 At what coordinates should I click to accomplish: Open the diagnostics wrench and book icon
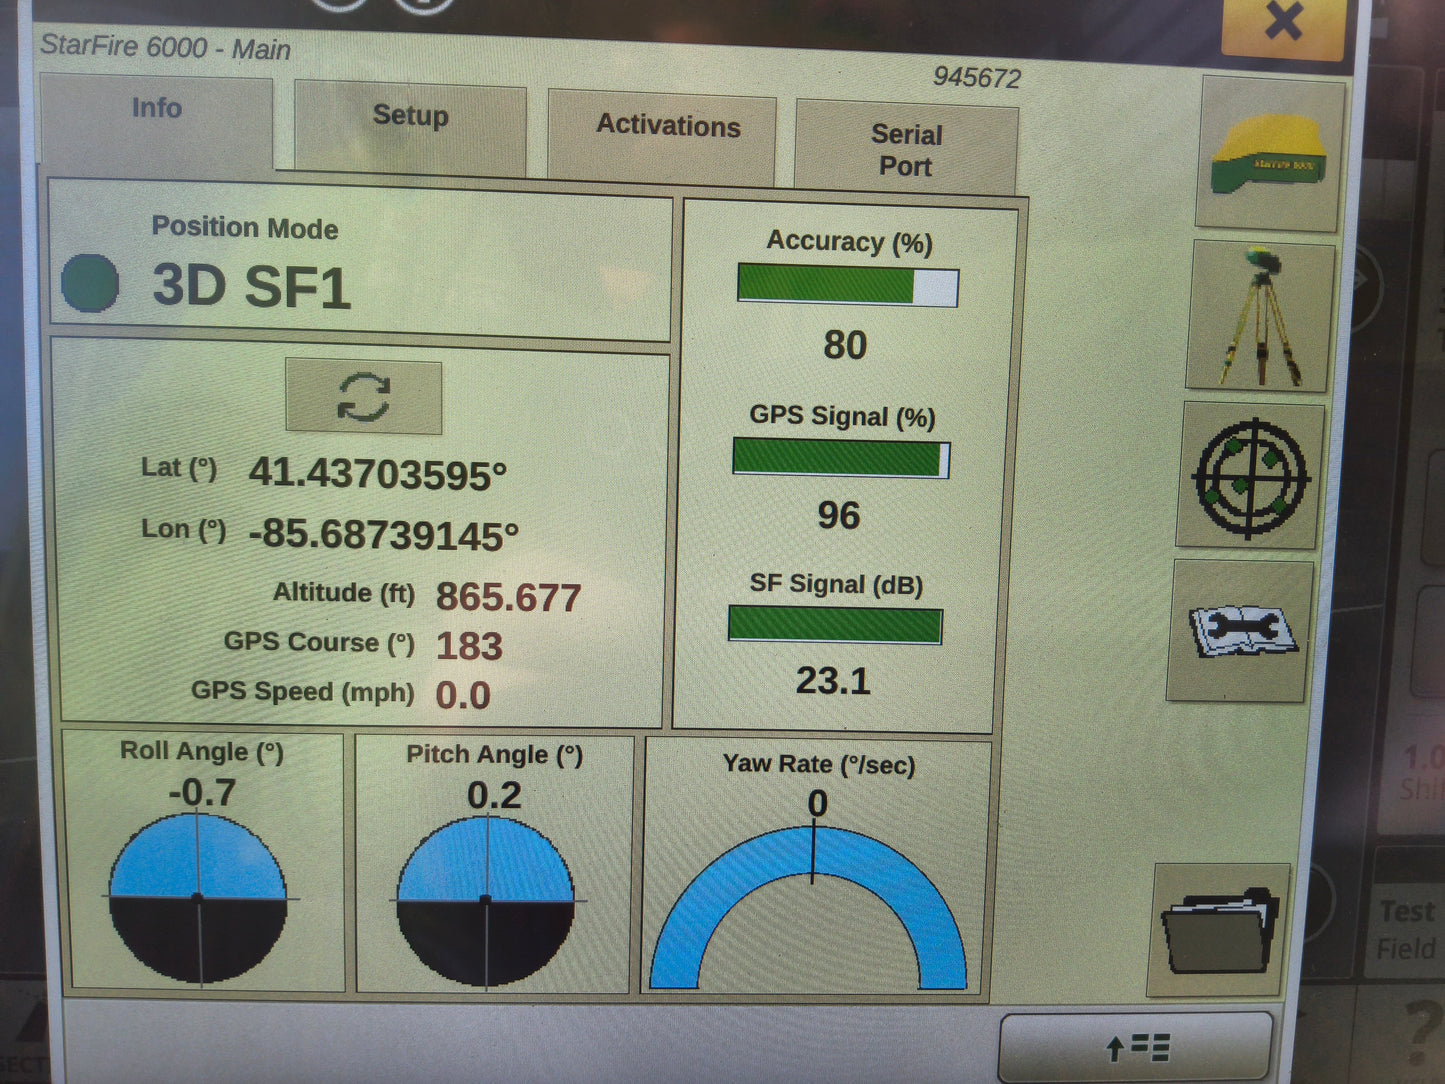click(1241, 632)
